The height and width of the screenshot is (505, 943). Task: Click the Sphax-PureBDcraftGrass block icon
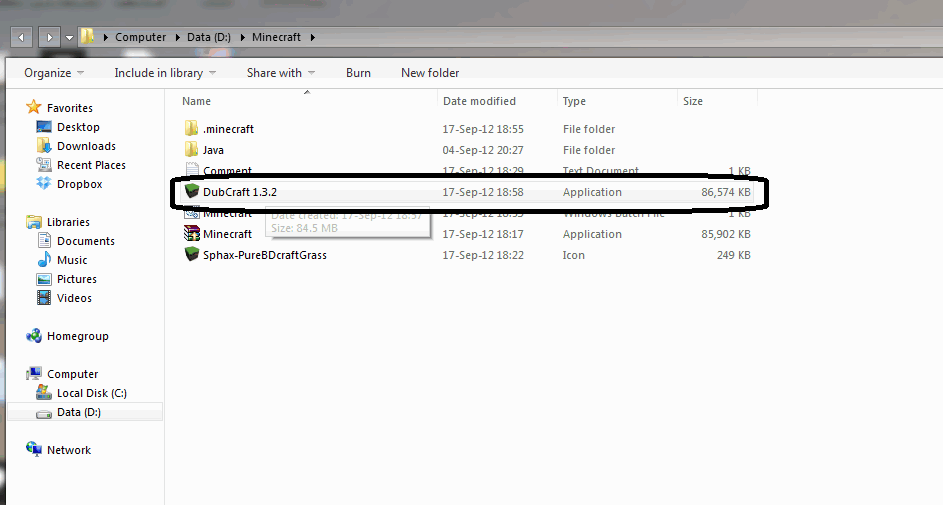click(x=191, y=254)
